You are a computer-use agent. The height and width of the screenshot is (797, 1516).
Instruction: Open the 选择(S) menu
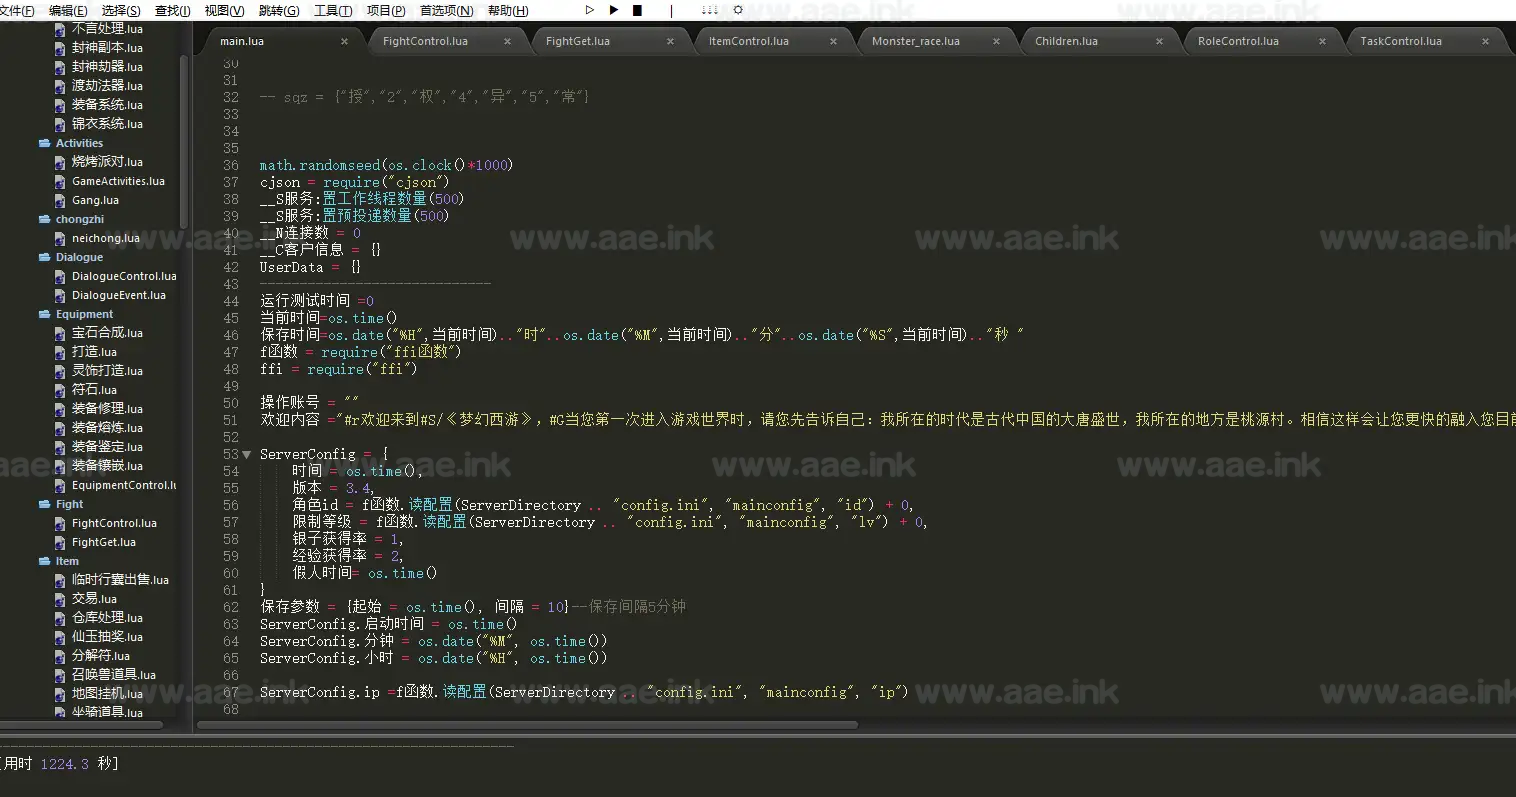tap(121, 11)
